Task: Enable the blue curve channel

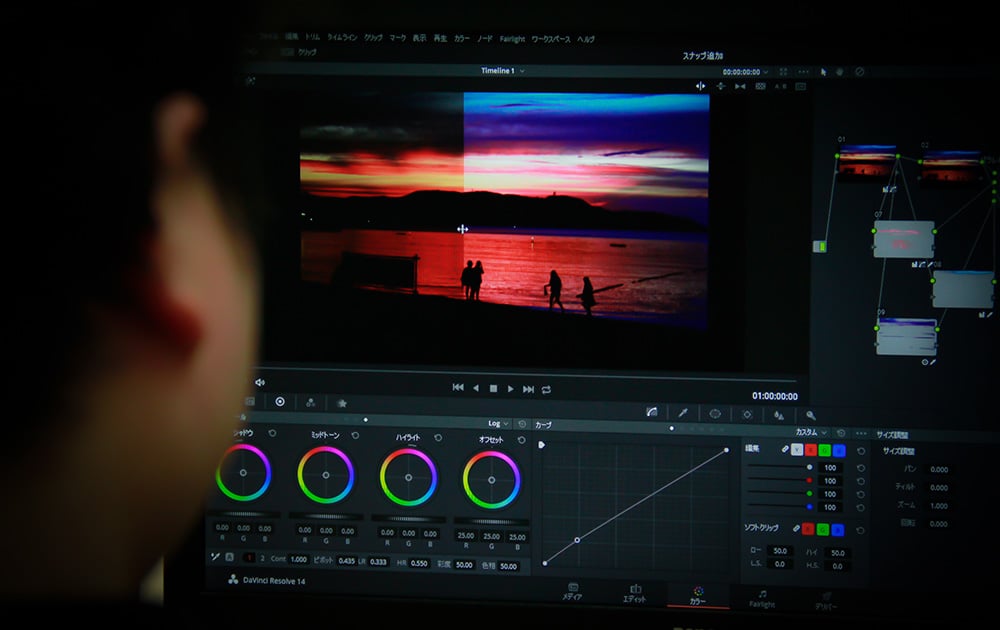Action: point(839,451)
